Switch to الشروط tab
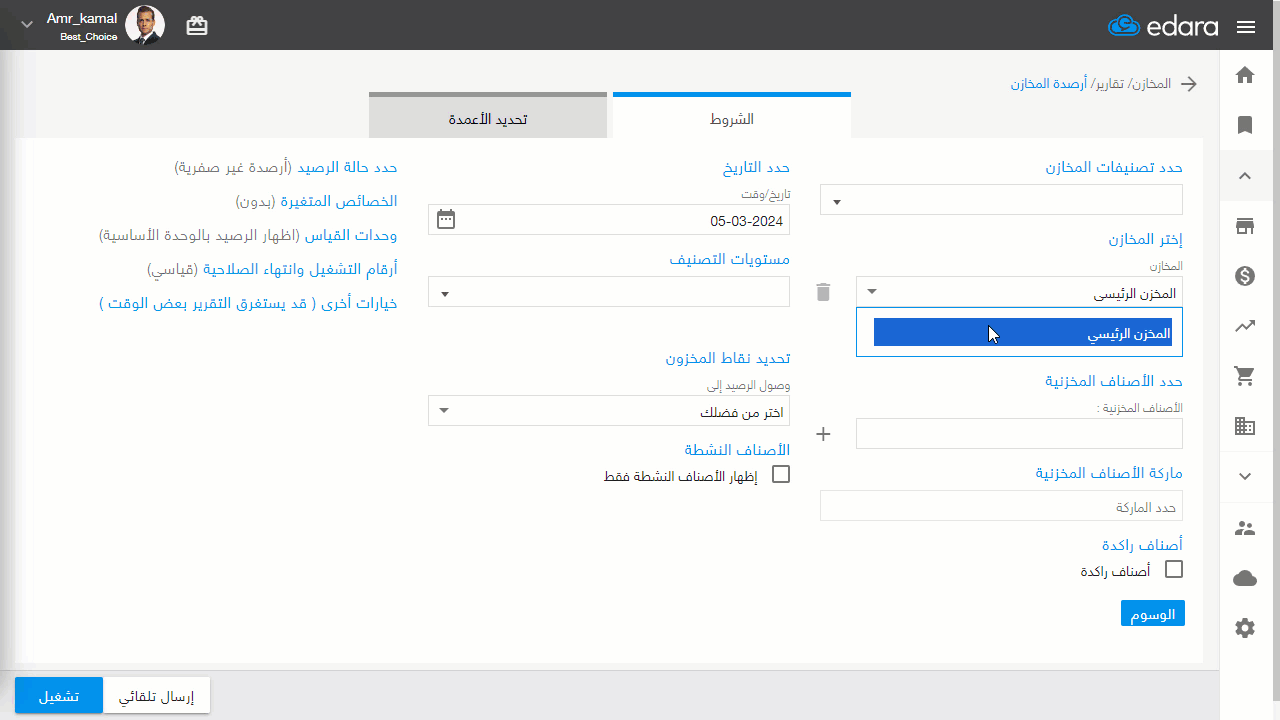The image size is (1280, 720). tap(732, 117)
